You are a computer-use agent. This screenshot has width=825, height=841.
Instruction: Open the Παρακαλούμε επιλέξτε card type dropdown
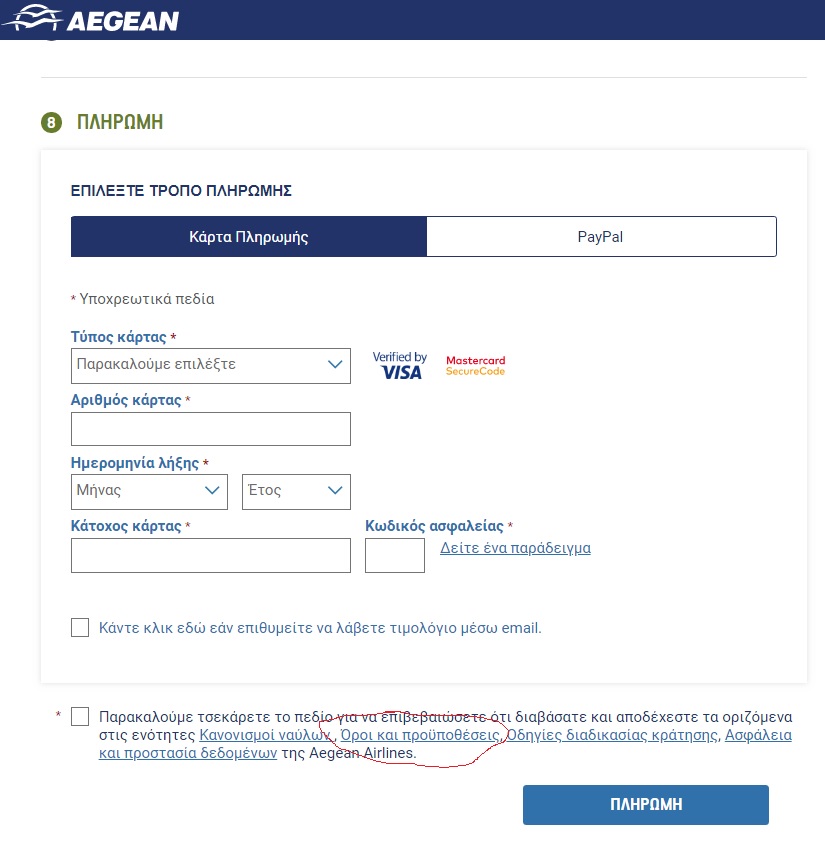coord(211,366)
